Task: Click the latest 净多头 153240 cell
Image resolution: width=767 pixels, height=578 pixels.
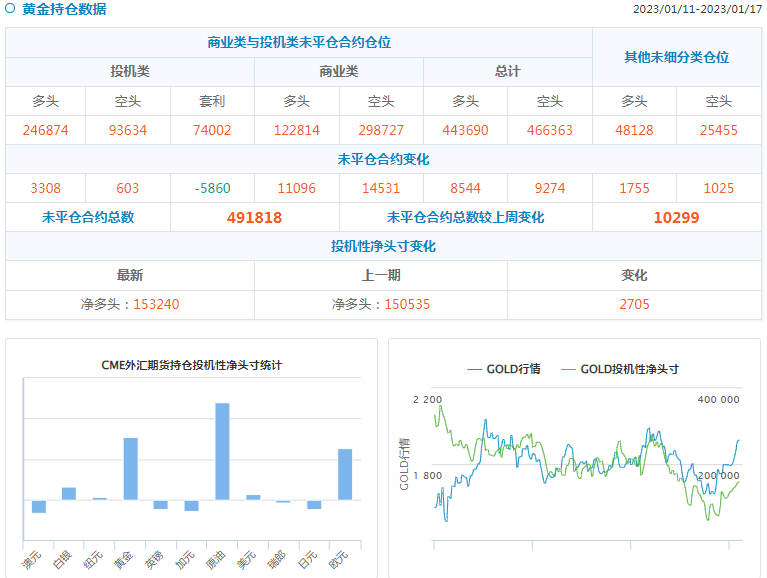Action: [130, 304]
